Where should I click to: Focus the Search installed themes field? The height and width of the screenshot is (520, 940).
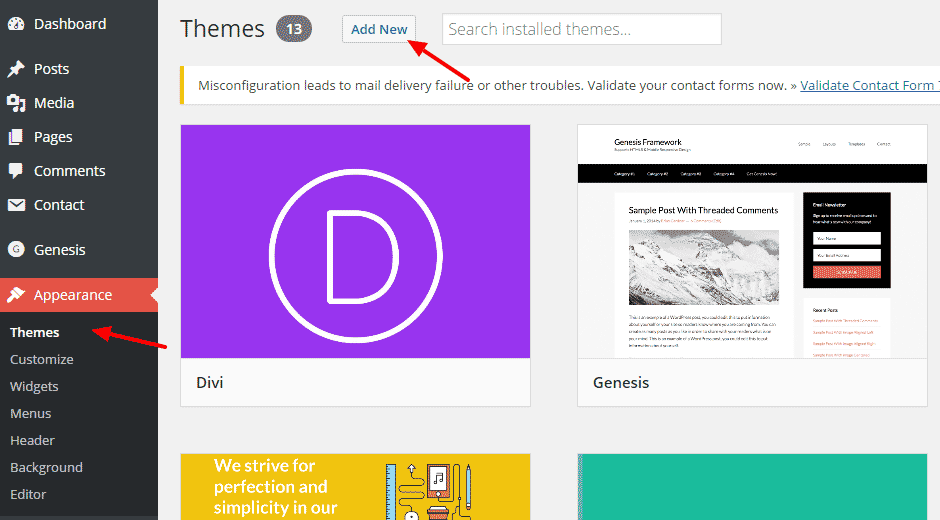coord(582,29)
